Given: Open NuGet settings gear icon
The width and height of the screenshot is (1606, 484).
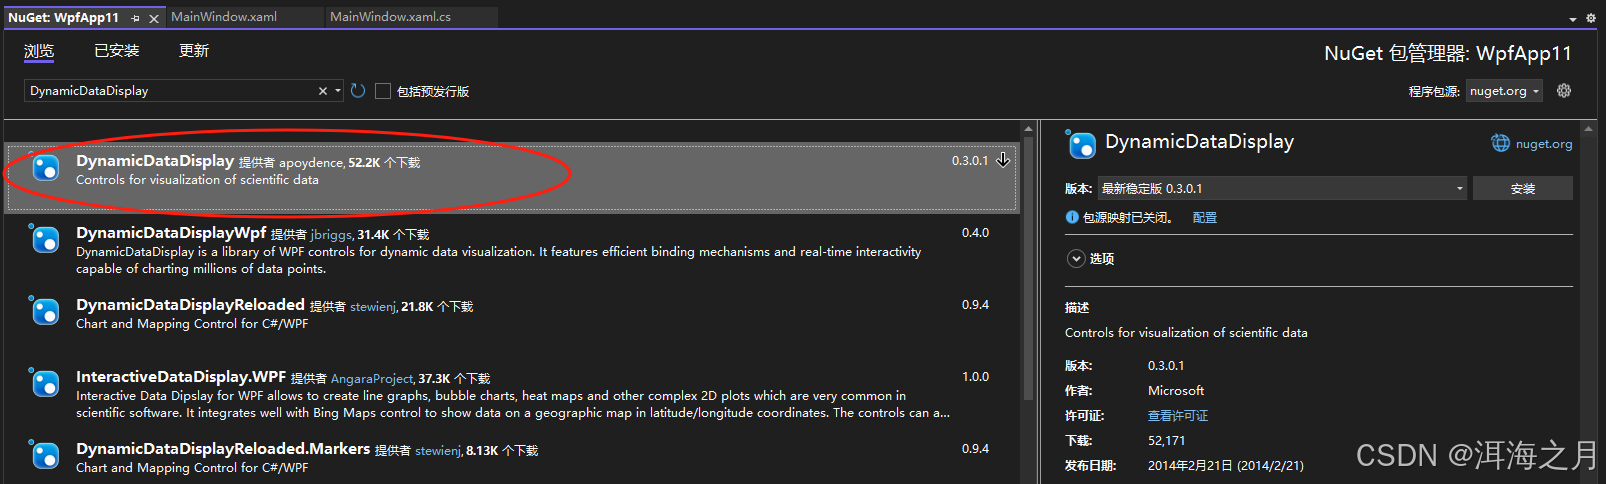Looking at the screenshot, I should (x=1564, y=91).
